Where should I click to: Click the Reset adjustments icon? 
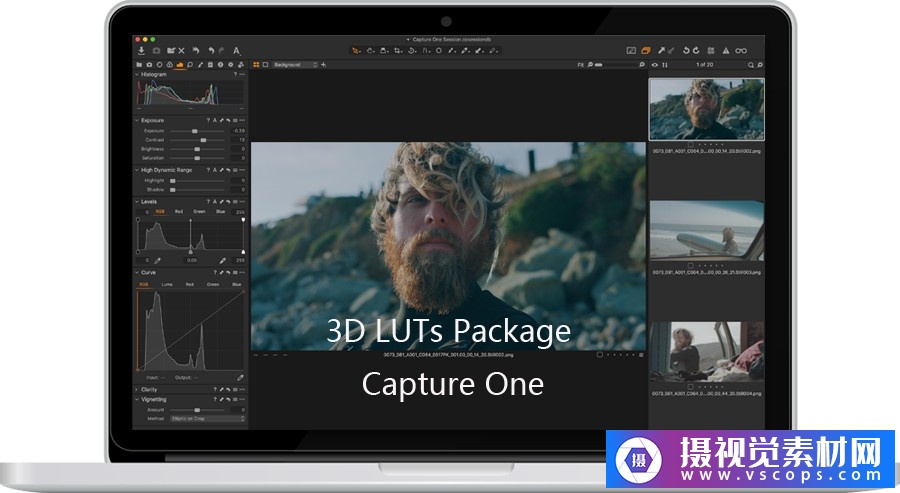(x=196, y=51)
